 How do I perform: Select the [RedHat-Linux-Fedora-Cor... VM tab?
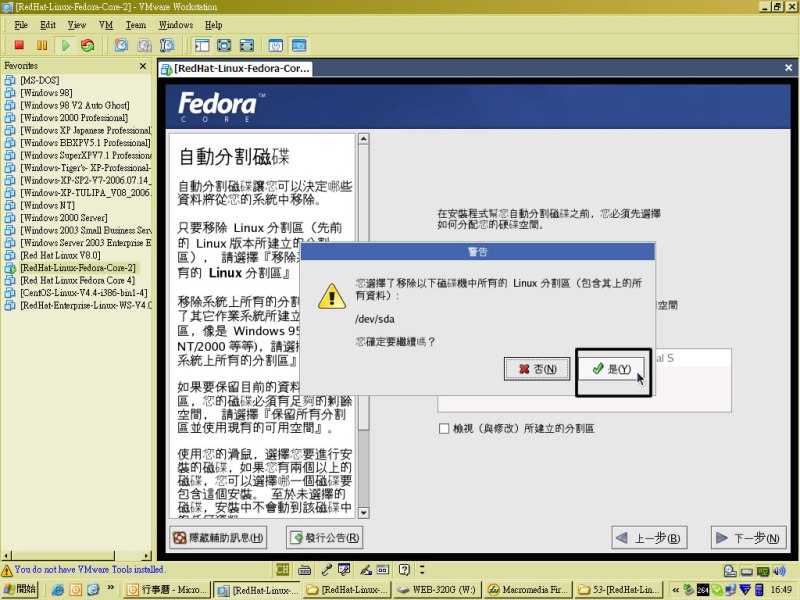(235, 68)
